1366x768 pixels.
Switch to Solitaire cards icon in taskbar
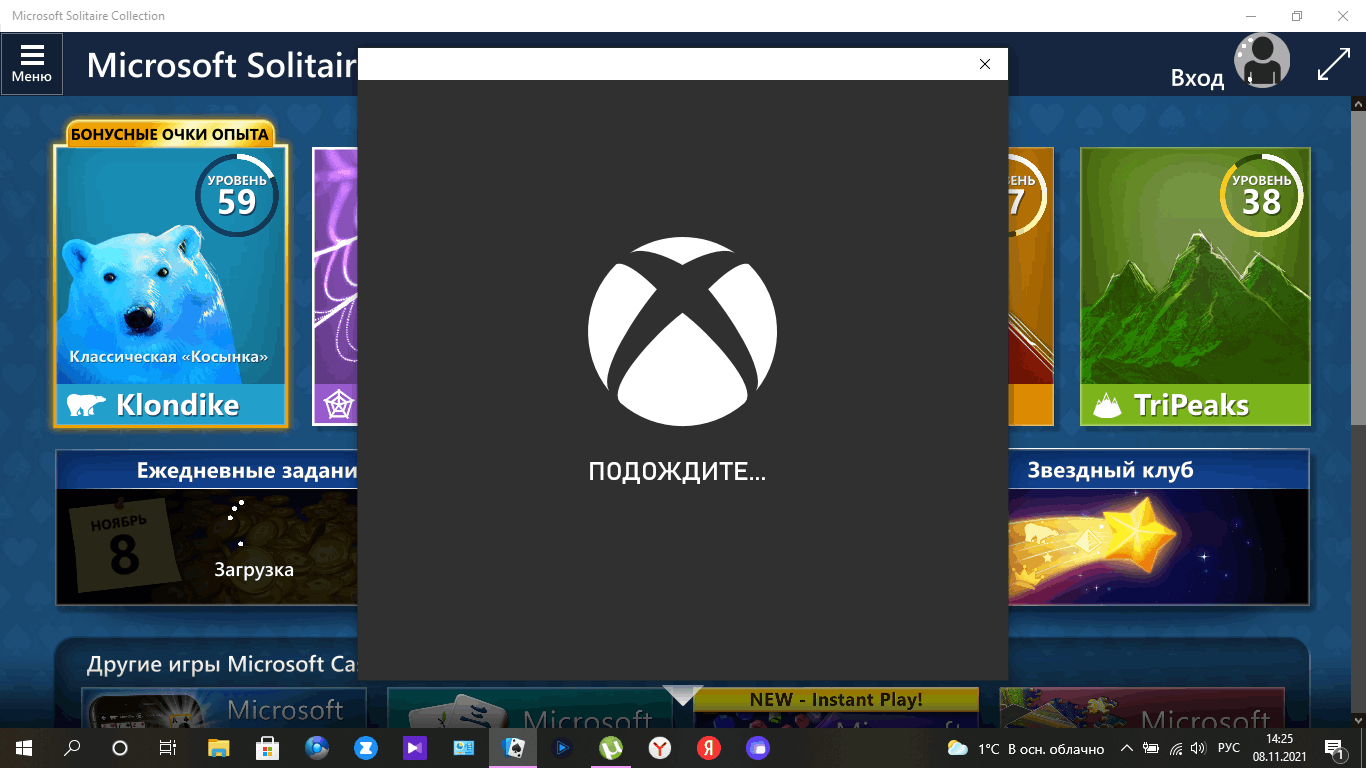(513, 748)
